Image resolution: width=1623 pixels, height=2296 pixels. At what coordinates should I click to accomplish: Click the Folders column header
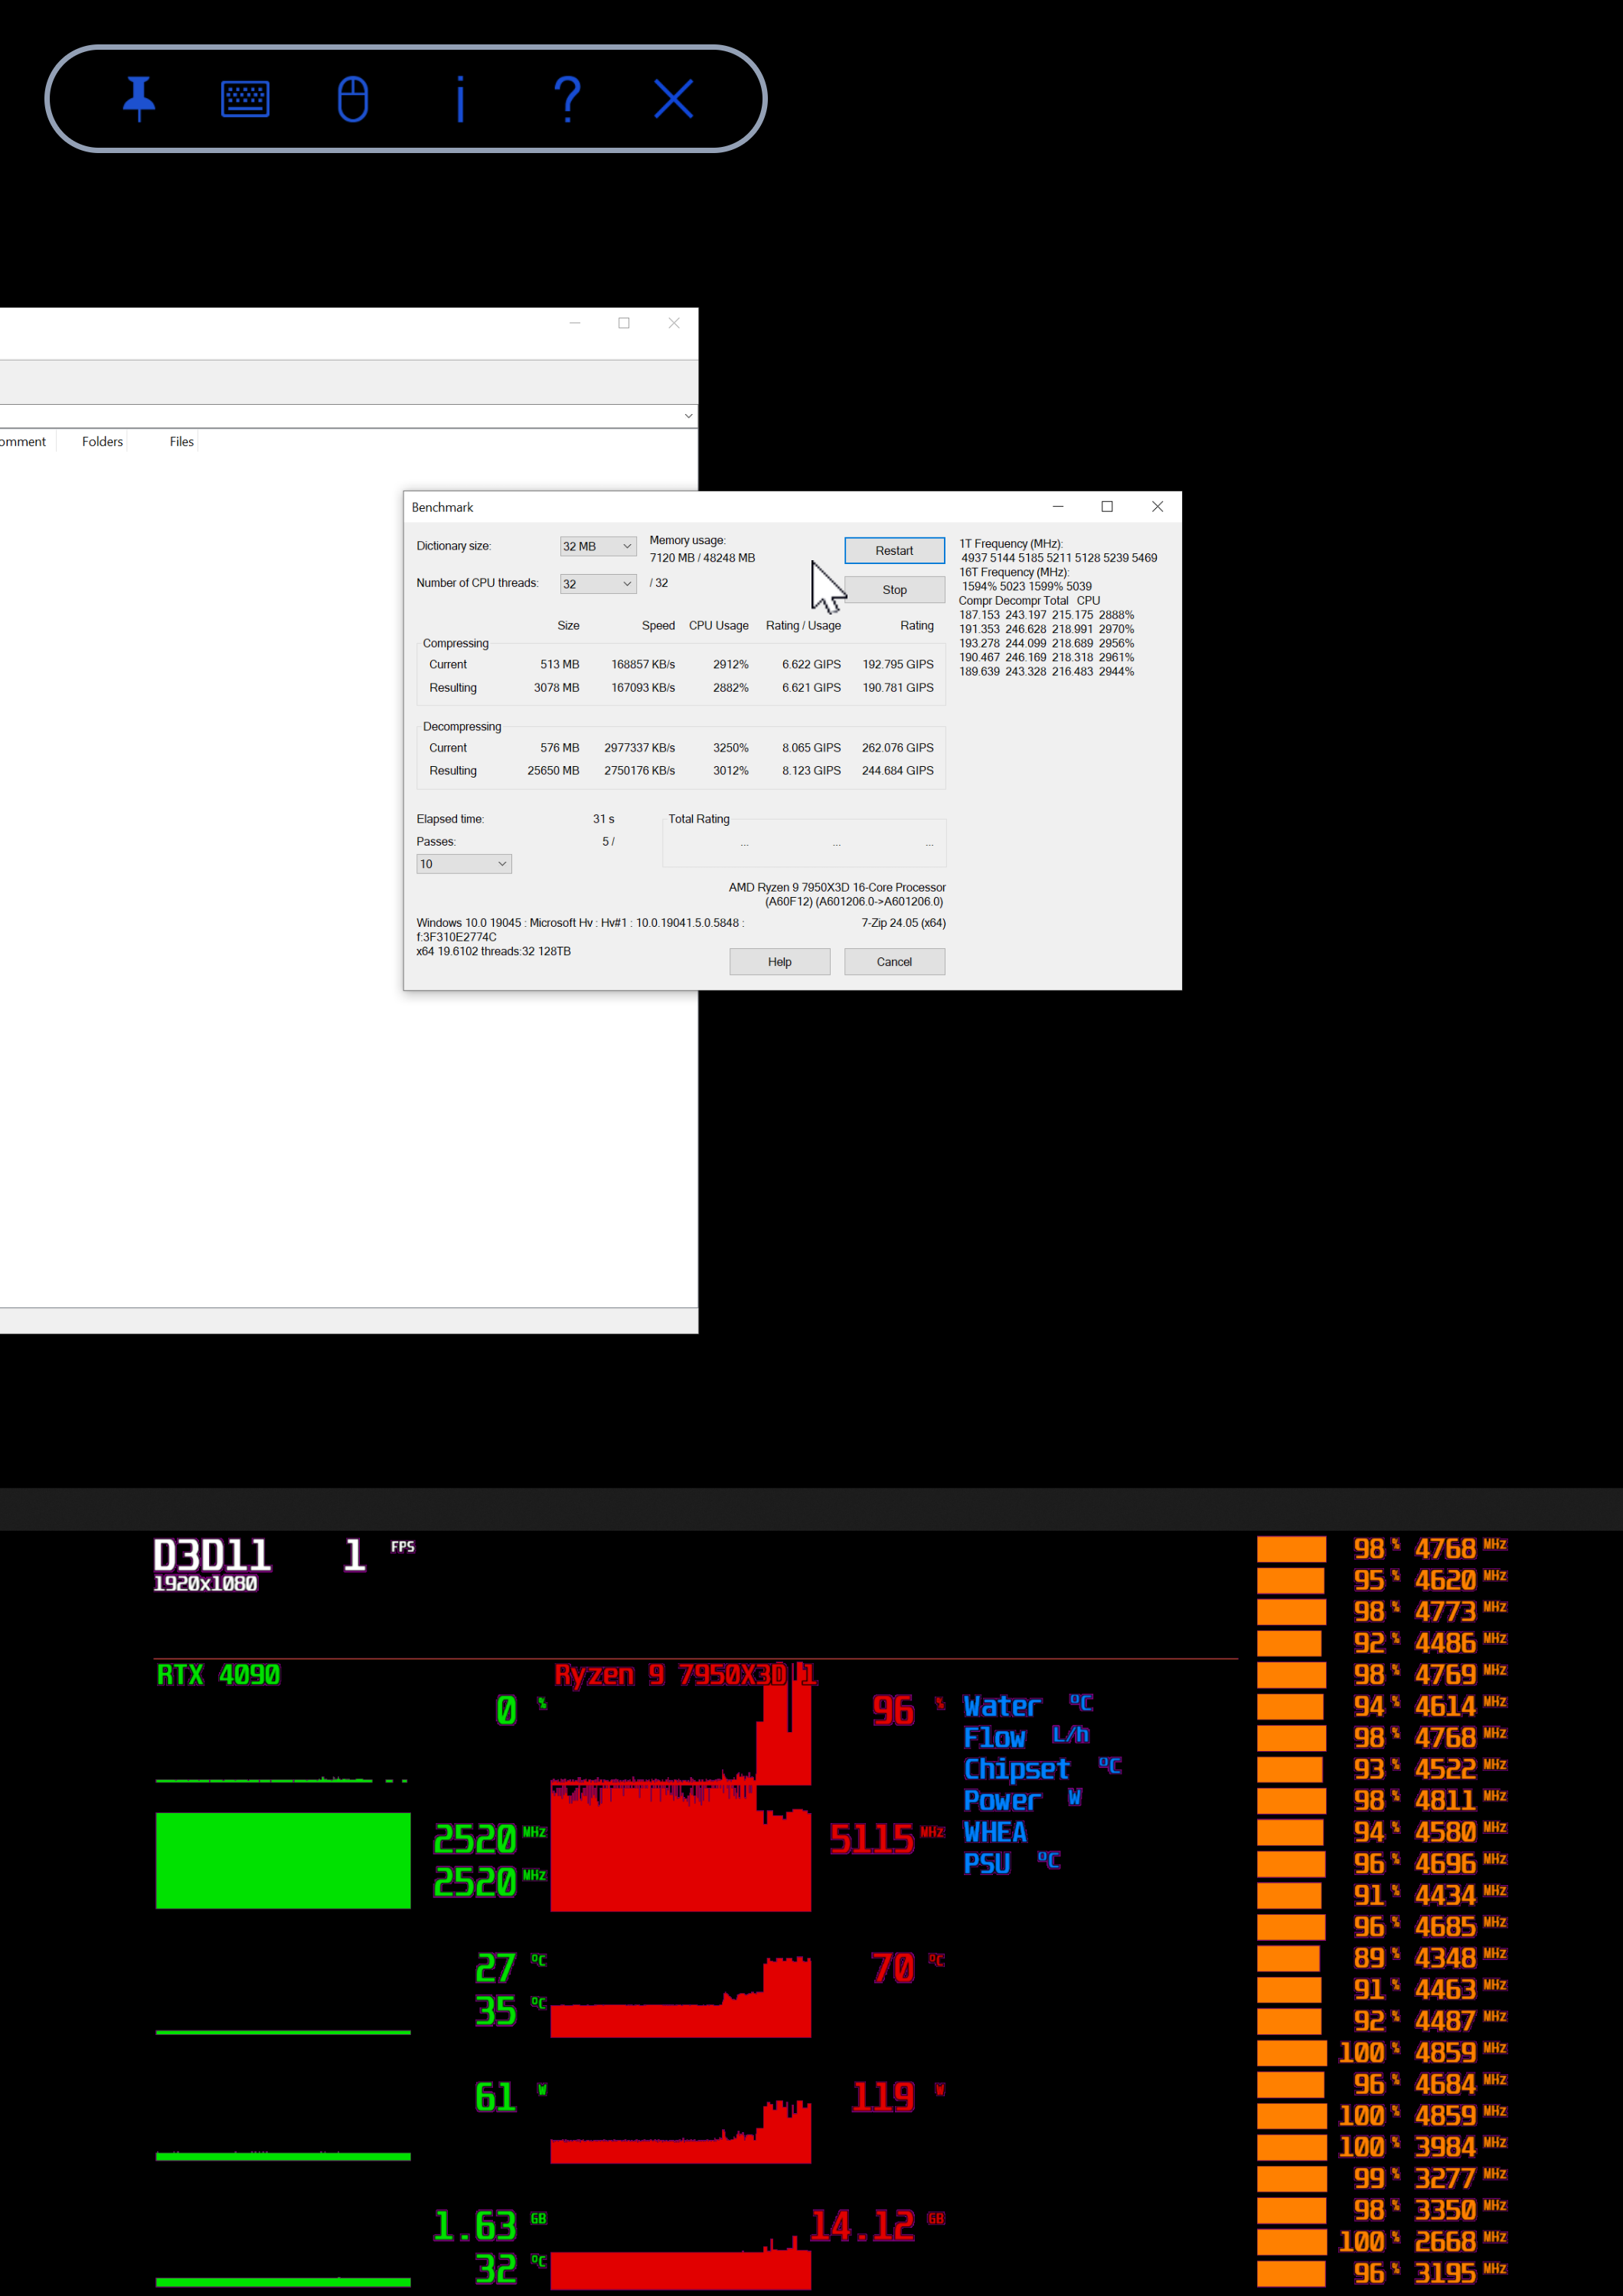pos(102,442)
